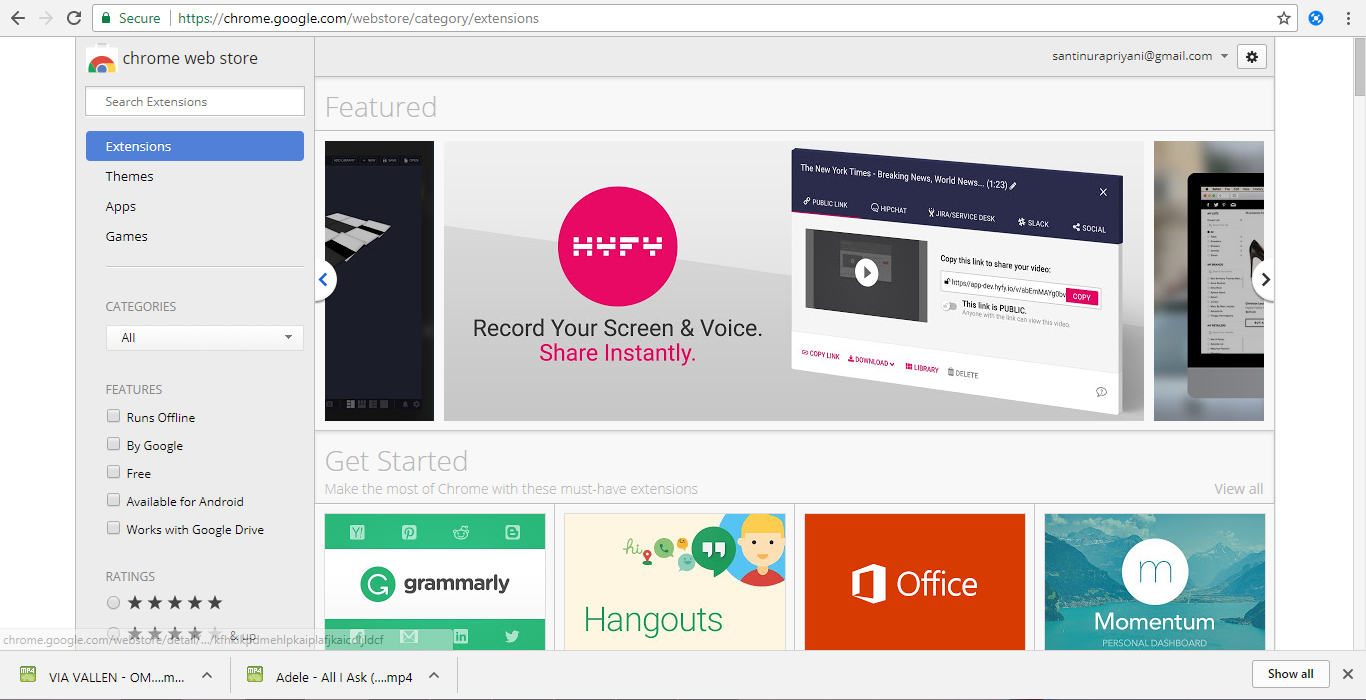
Task: Open the Categories All dropdown
Action: pyautogui.click(x=205, y=338)
